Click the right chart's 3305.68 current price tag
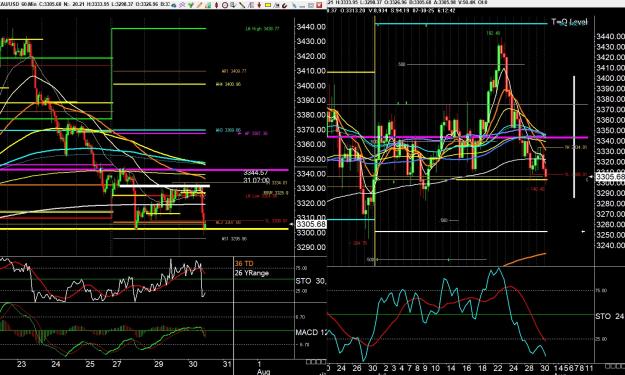 [610, 177]
